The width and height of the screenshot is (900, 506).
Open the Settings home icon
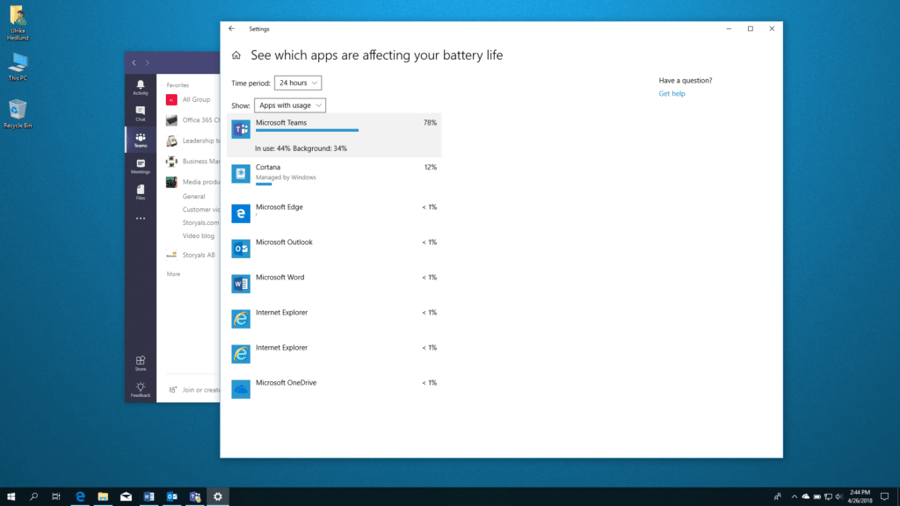(x=236, y=55)
